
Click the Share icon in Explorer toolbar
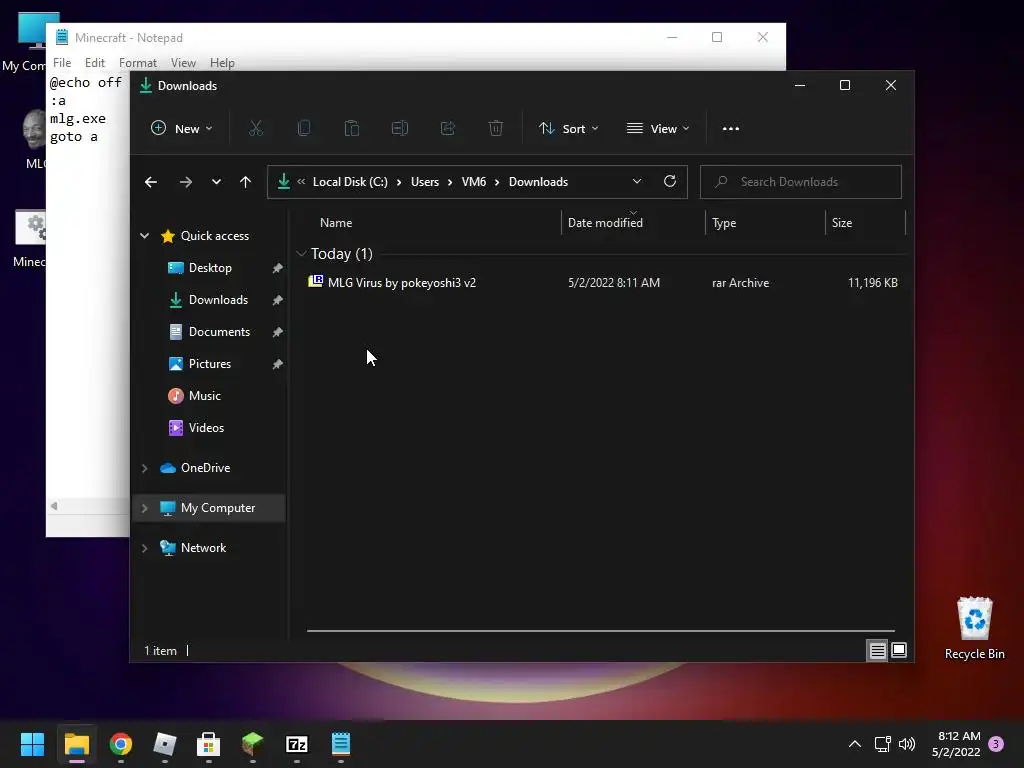447,128
